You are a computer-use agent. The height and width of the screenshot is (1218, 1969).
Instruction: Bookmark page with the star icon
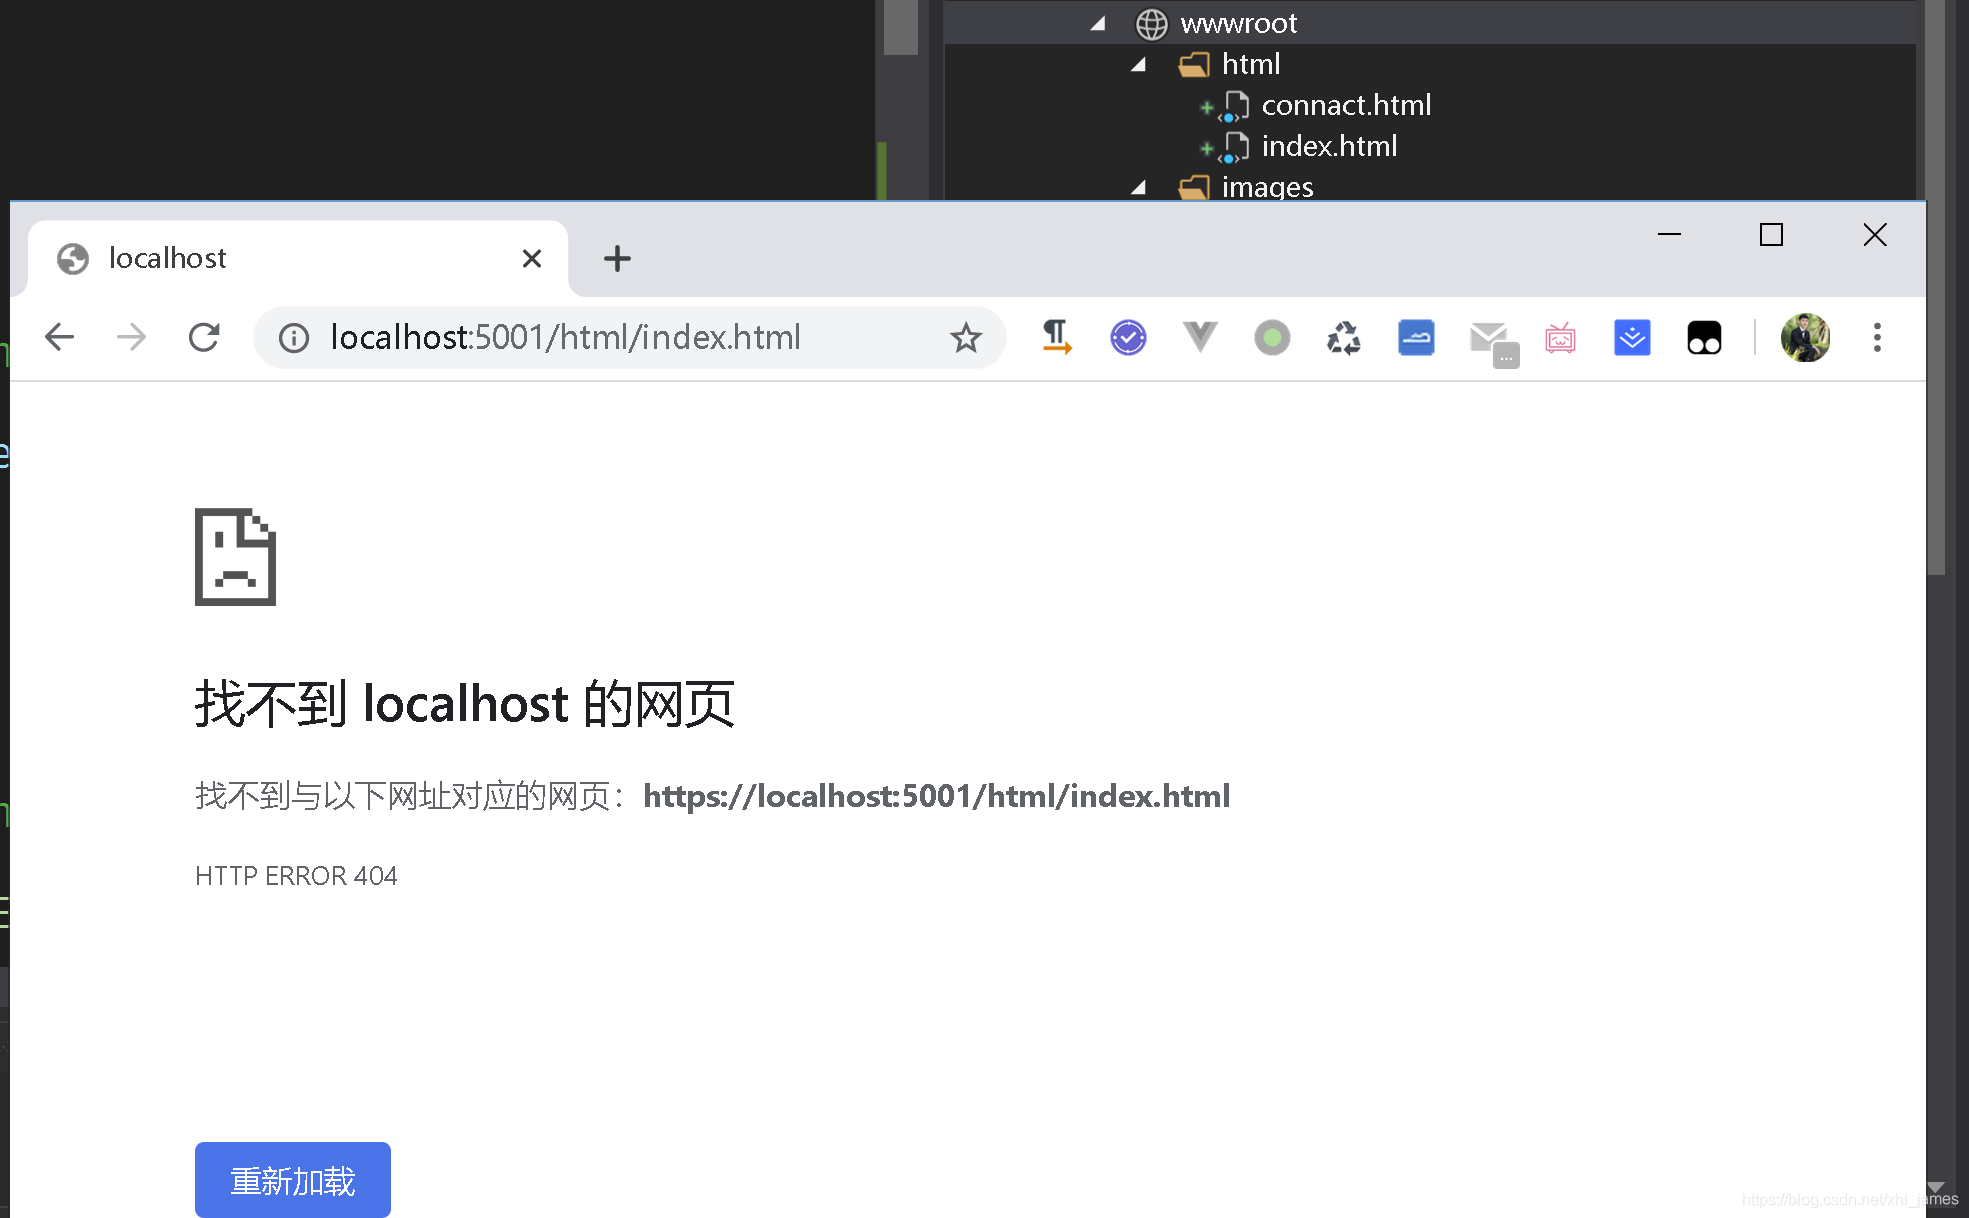pyautogui.click(x=965, y=338)
